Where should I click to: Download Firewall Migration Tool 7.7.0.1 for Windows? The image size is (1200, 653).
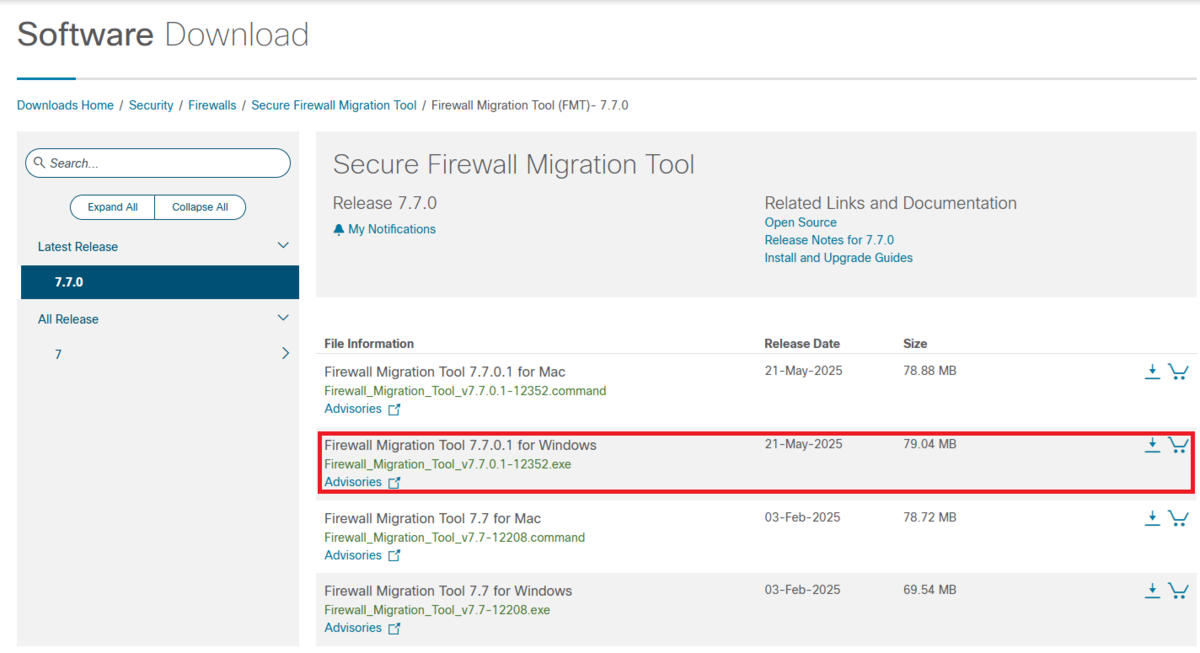coord(1152,445)
